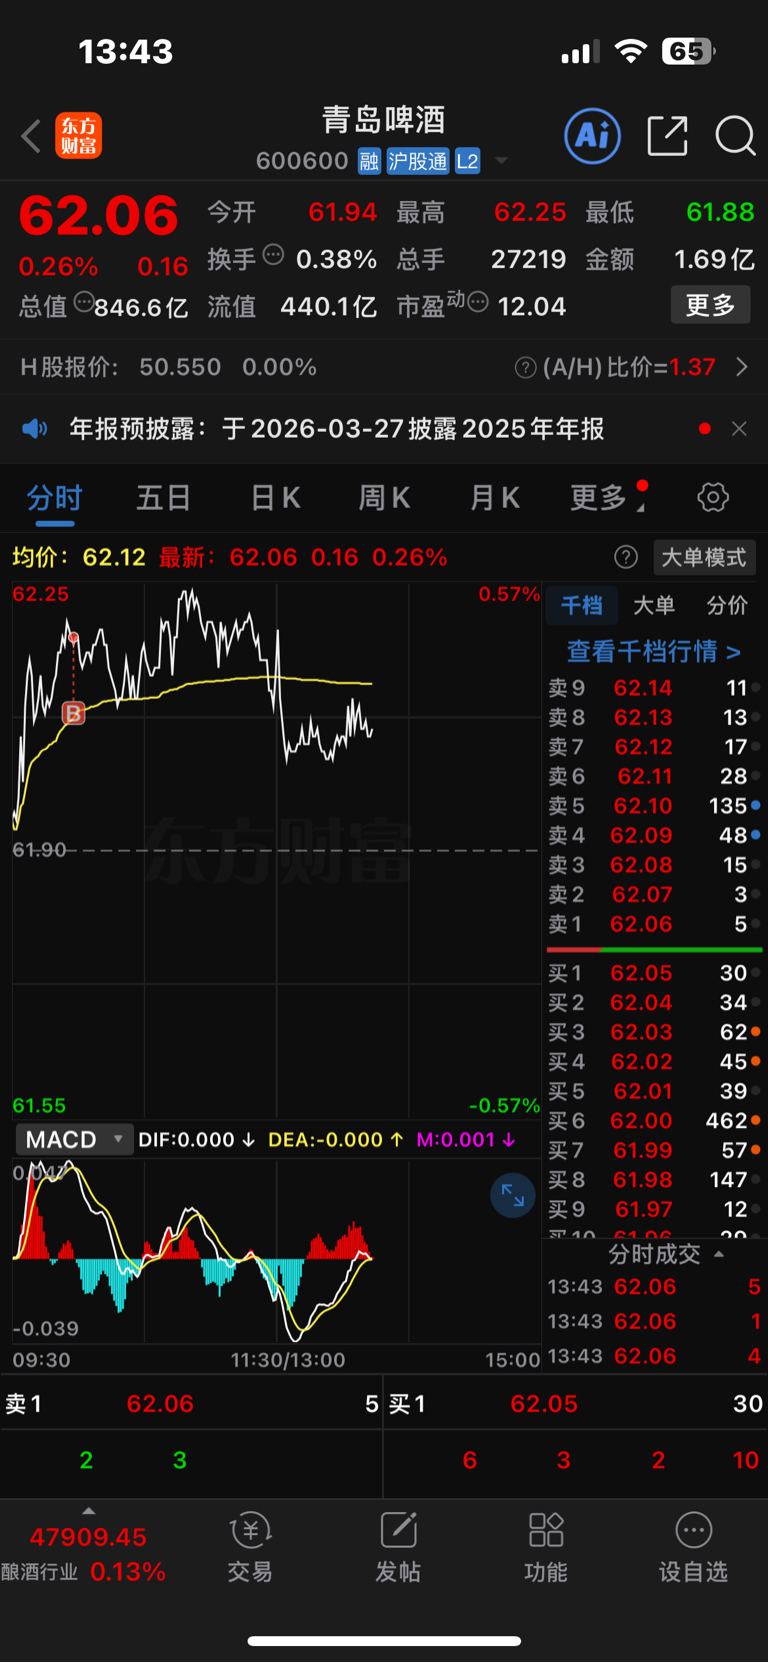The height and width of the screenshot is (1663, 768).
Task: Tap the share export icon
Action: 668,135
